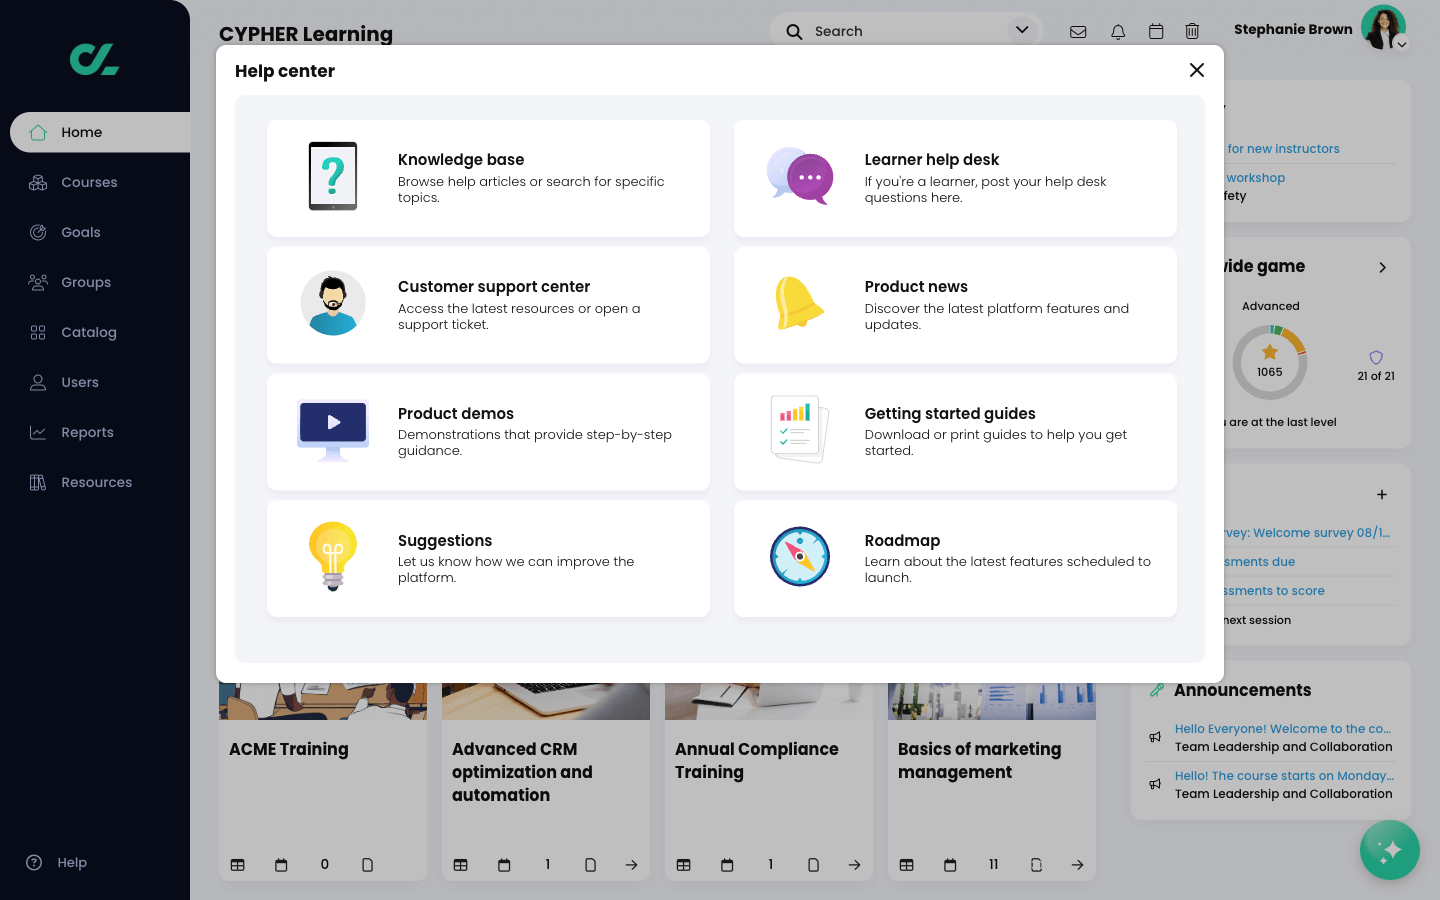Click the shield badge icon above '21 of 21'
The height and width of the screenshot is (900, 1440).
click(x=1376, y=357)
